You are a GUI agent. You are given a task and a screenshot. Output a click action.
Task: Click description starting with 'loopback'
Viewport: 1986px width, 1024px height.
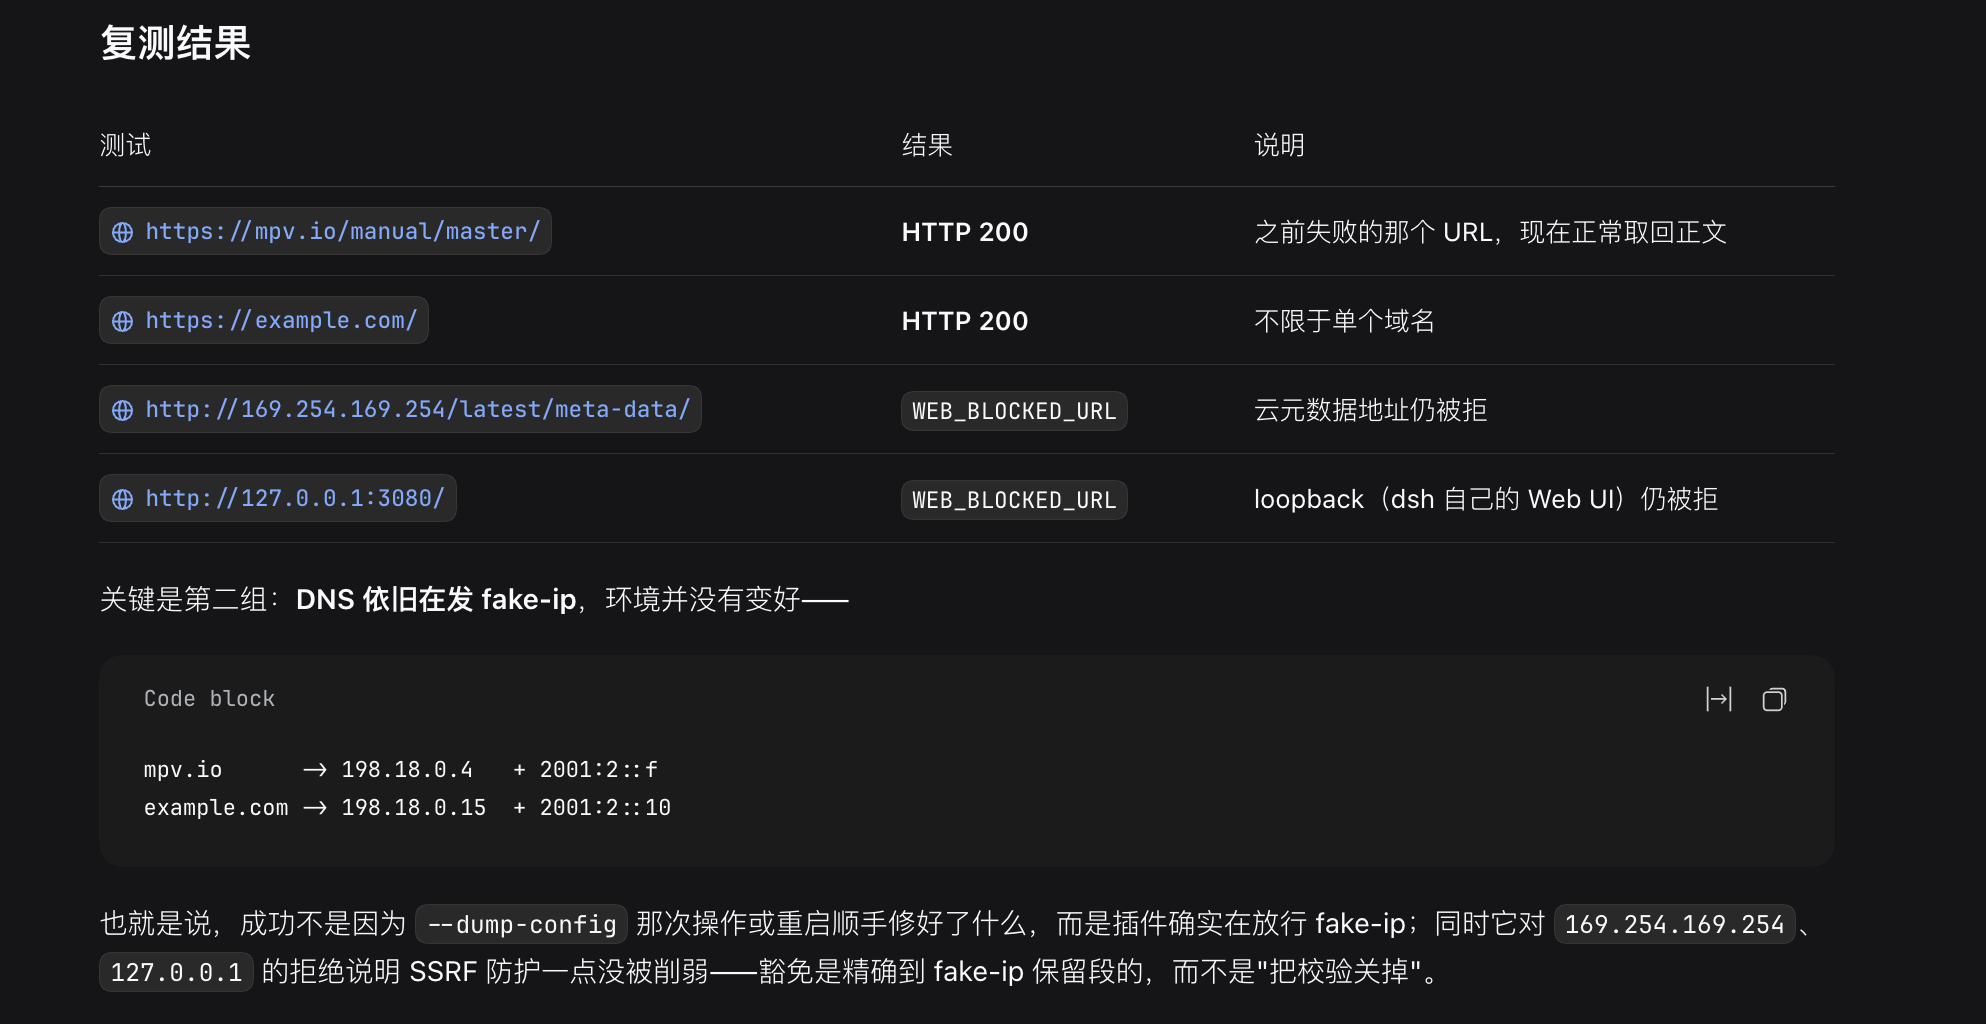click(x=1486, y=499)
